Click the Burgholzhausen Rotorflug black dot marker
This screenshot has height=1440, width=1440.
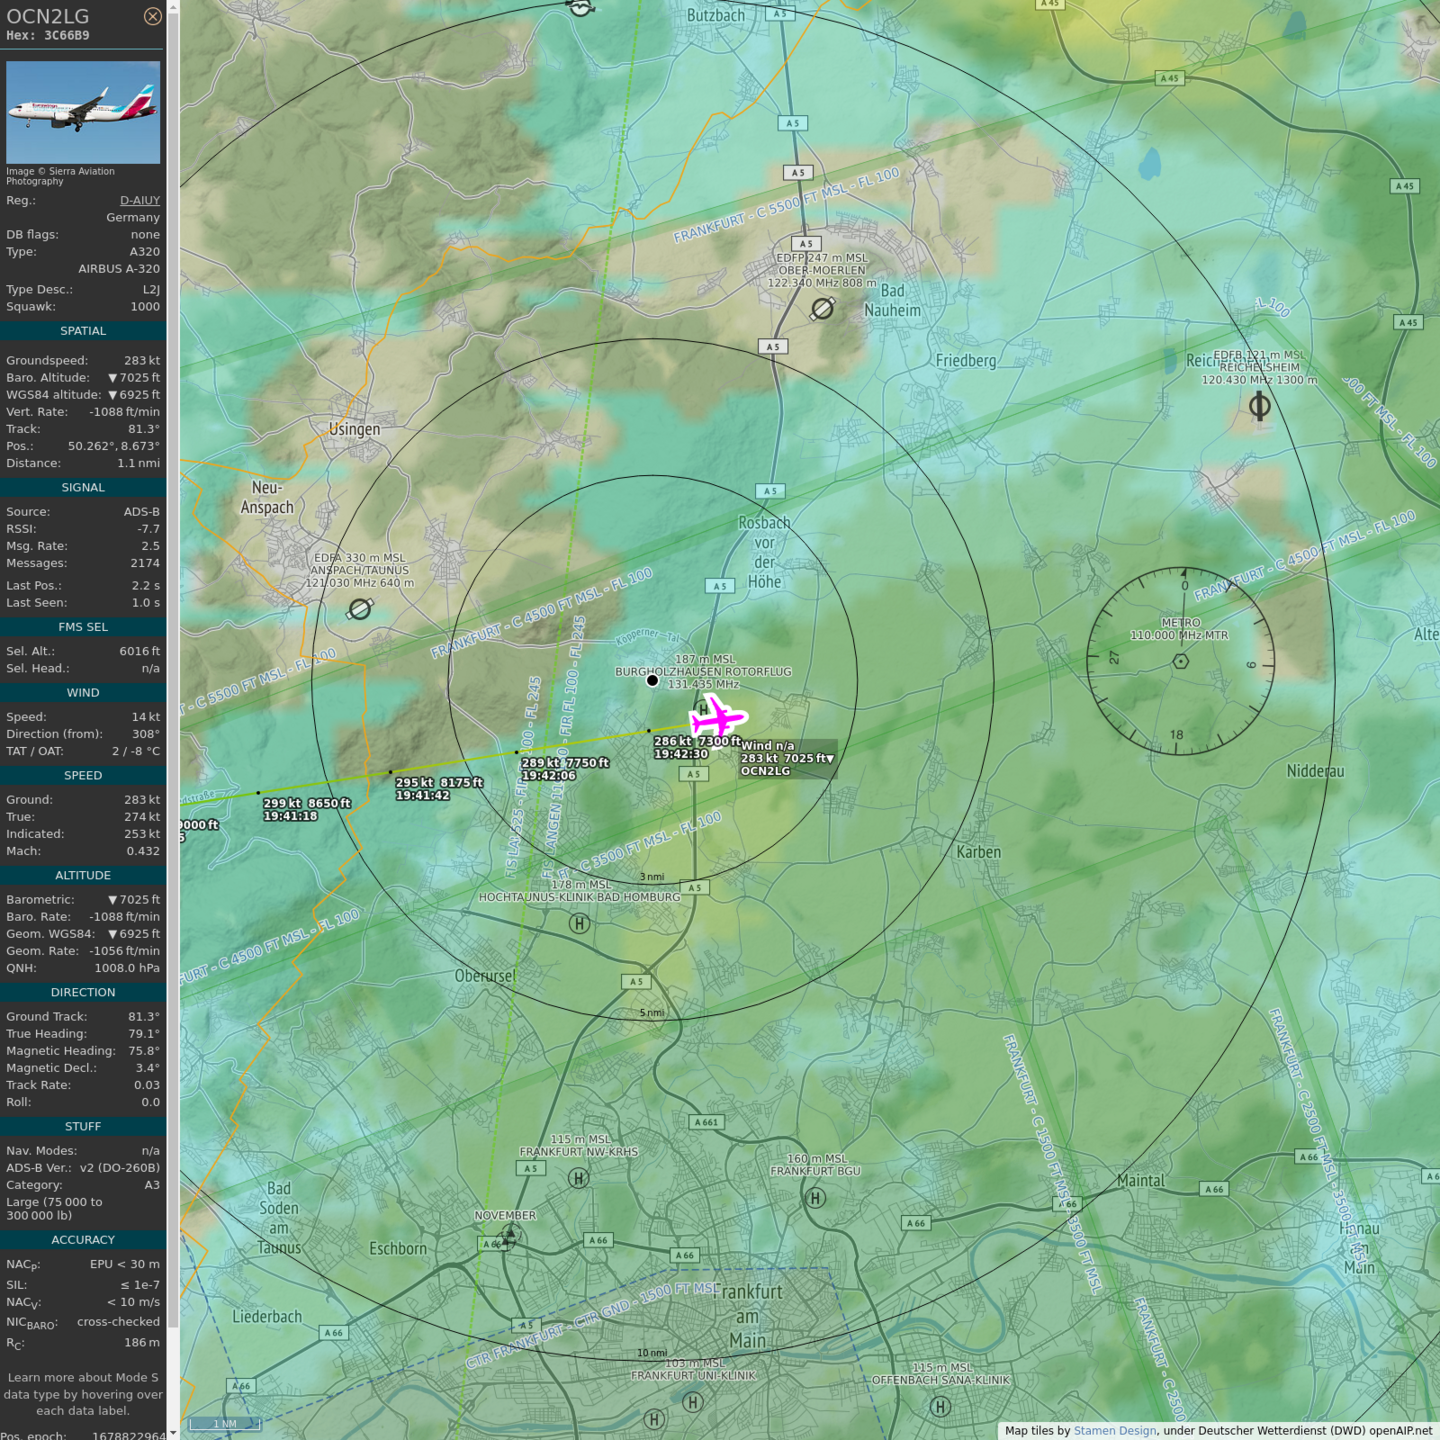(x=652, y=680)
